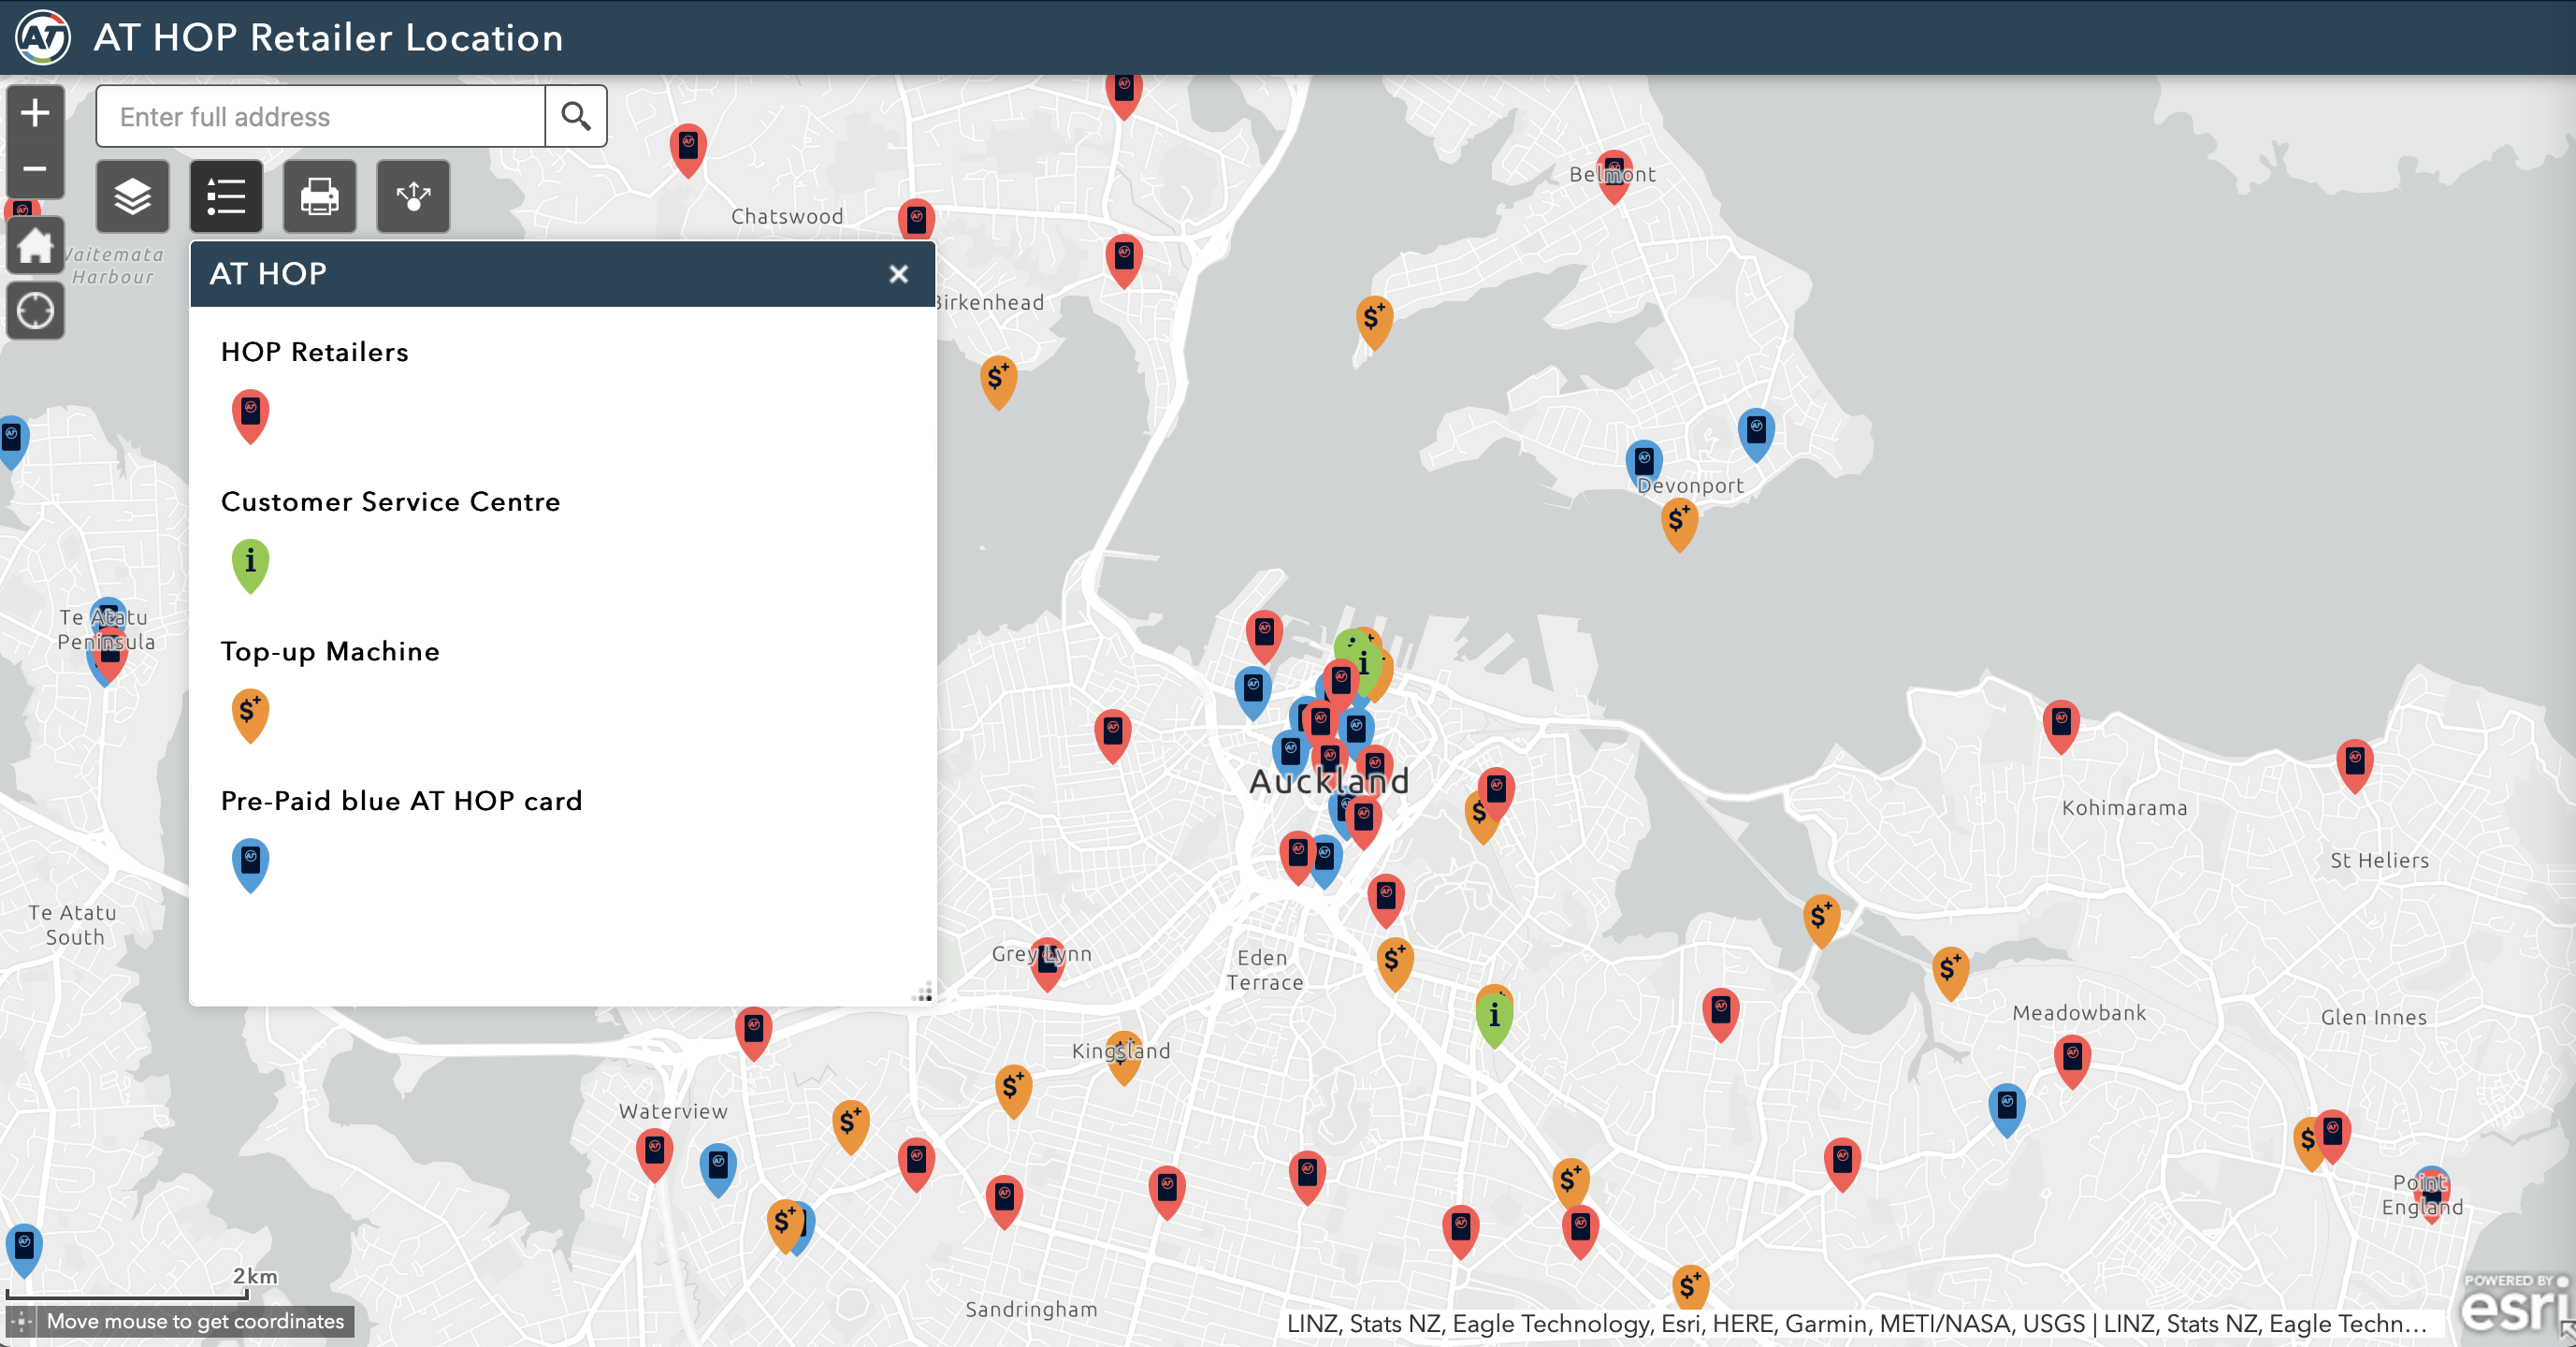Click the address search magnifier button
2576x1347 pixels.
[575, 117]
